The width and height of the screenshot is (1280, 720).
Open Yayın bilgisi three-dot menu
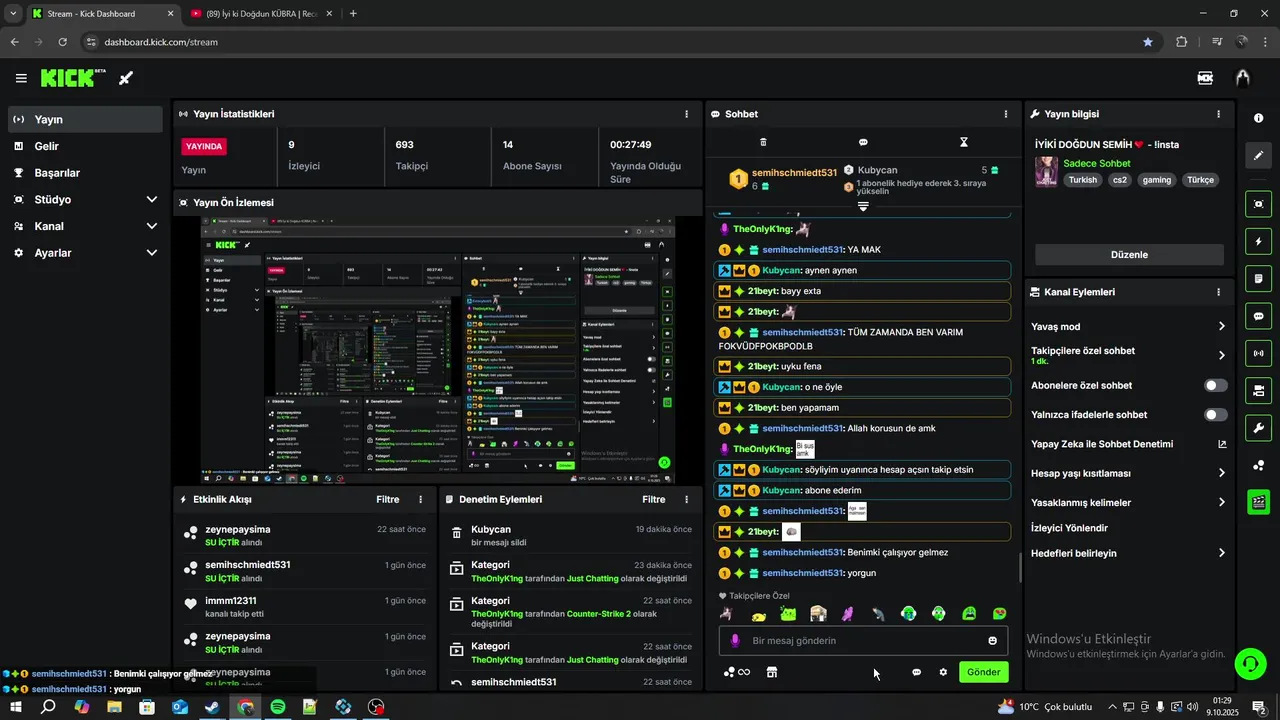click(x=1218, y=114)
